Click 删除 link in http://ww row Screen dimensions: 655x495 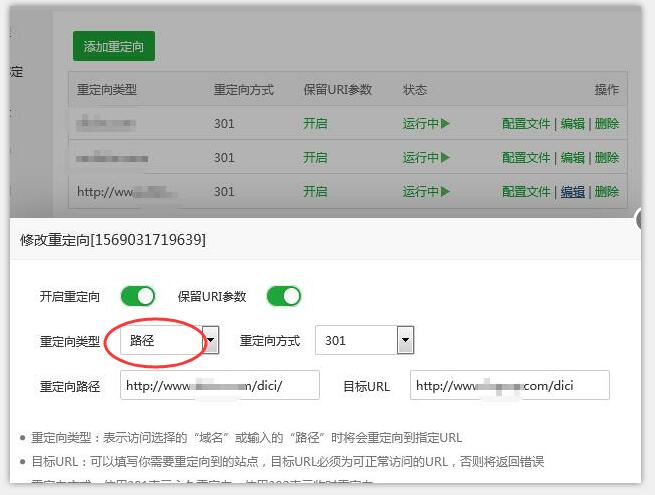607,192
